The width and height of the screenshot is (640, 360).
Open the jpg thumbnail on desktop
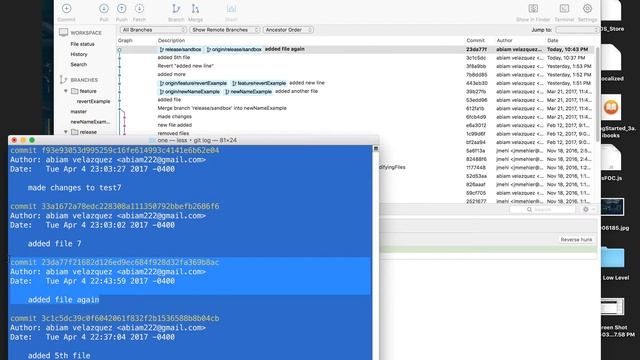pos(612,207)
